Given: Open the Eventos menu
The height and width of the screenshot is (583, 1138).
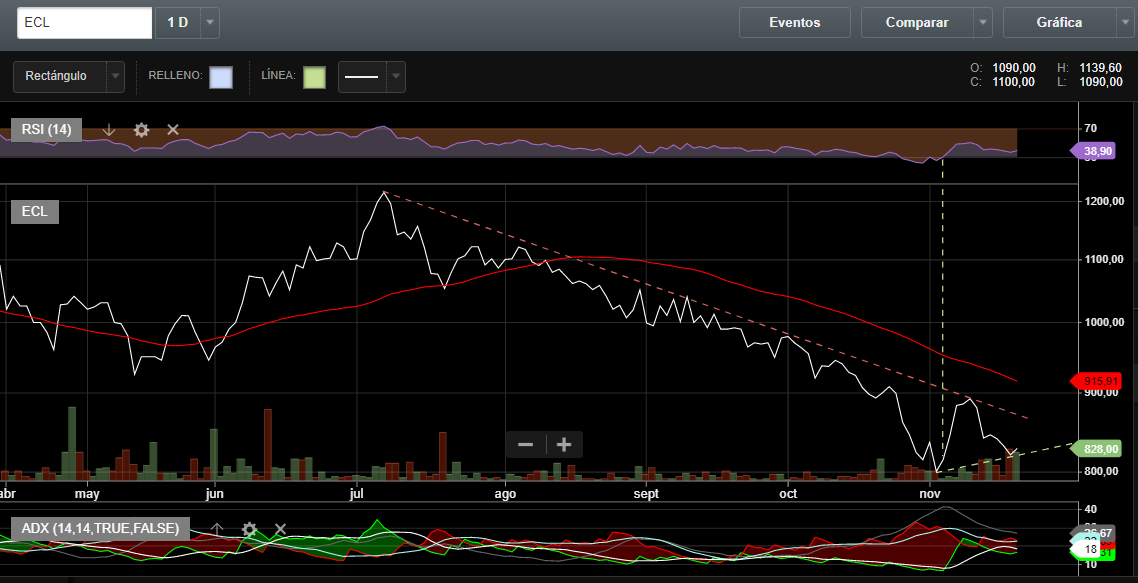Looking at the screenshot, I should coord(794,23).
